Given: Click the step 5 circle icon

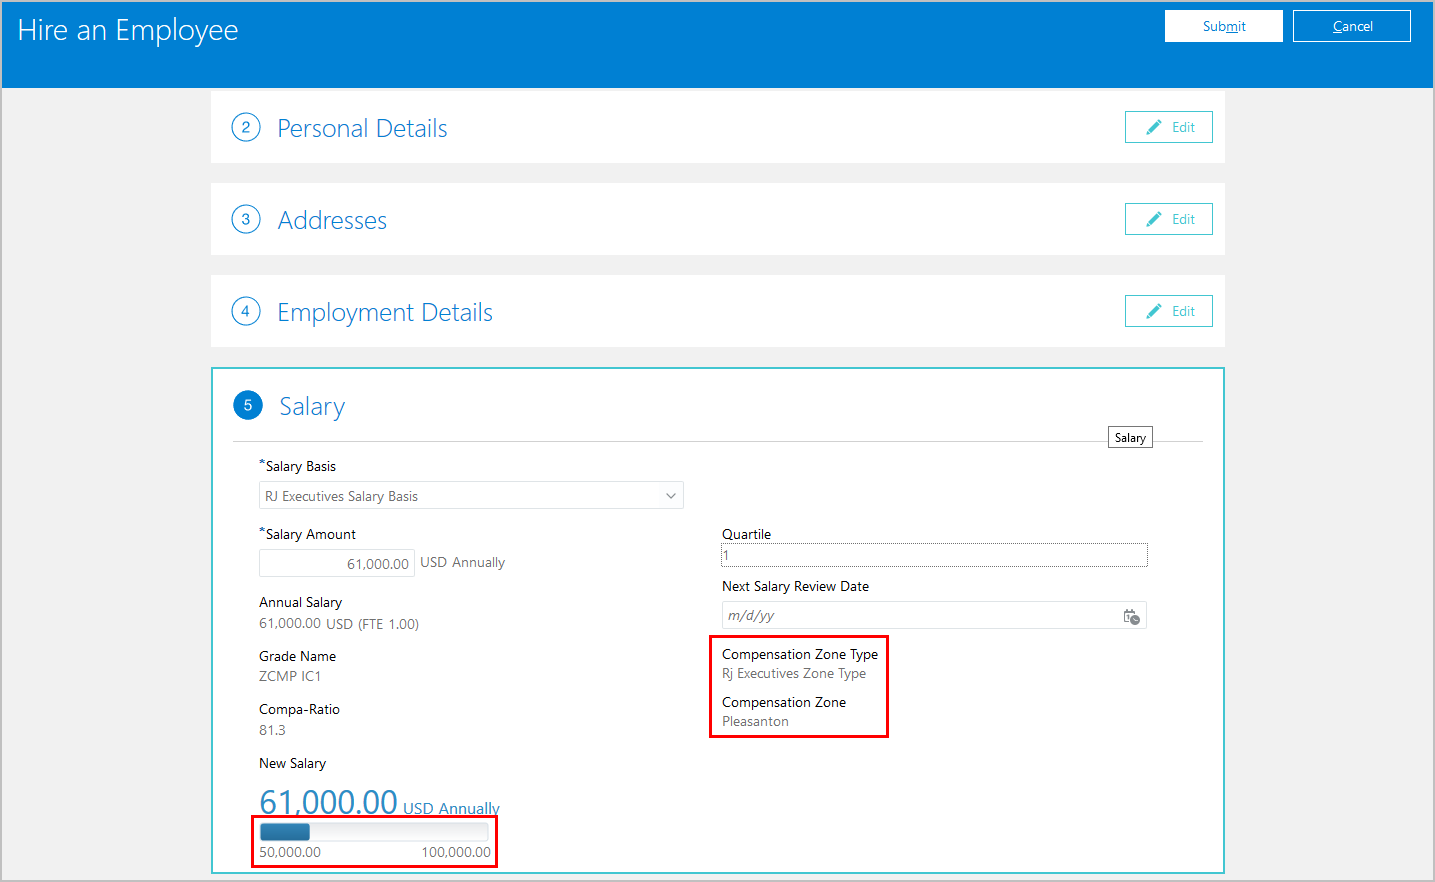Looking at the screenshot, I should 248,405.
